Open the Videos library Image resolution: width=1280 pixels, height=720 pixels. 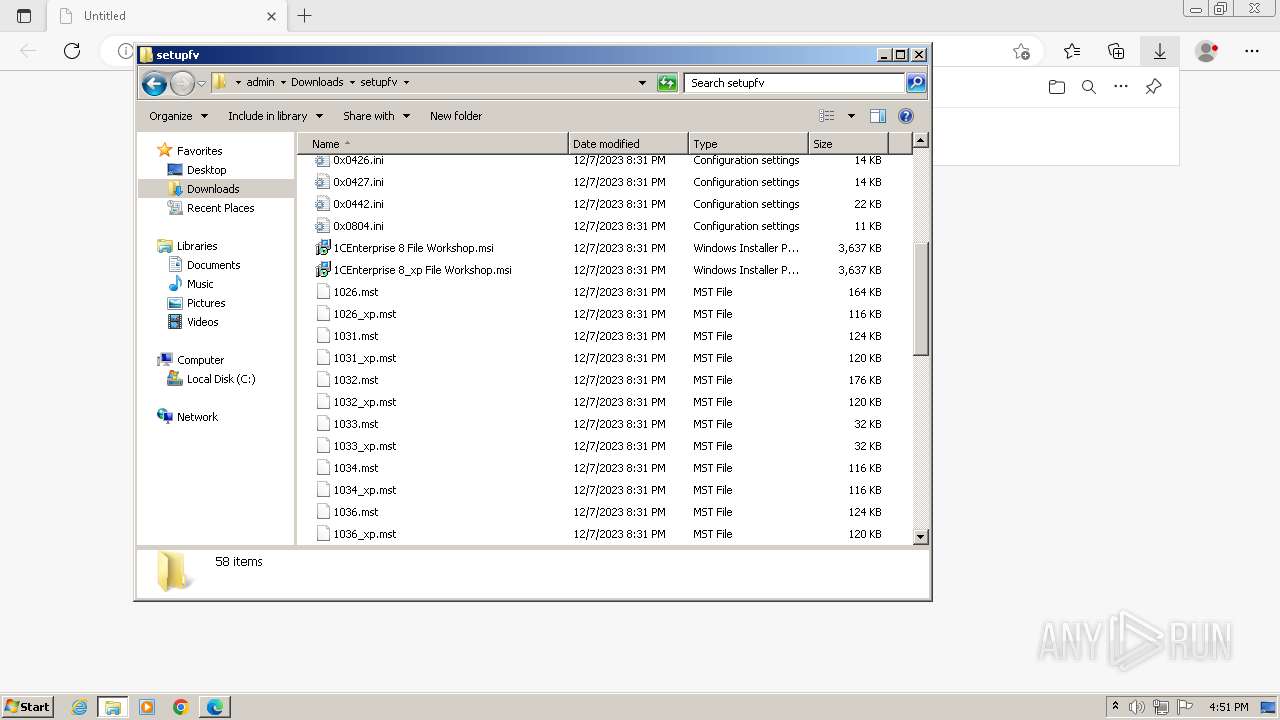202,322
